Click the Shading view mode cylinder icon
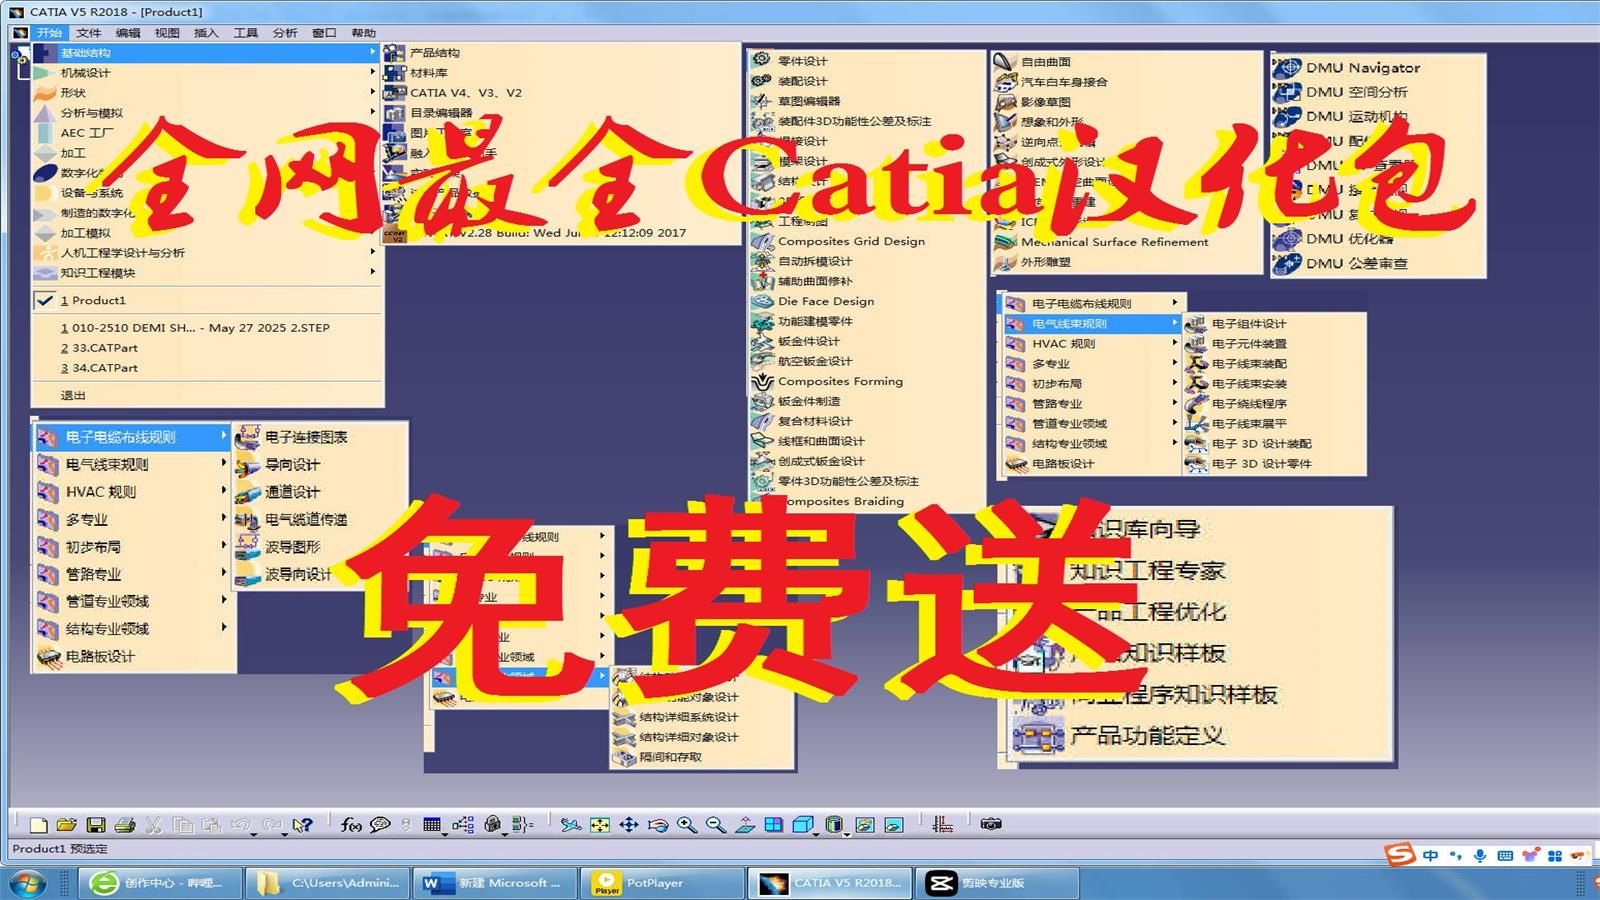 pos(834,825)
